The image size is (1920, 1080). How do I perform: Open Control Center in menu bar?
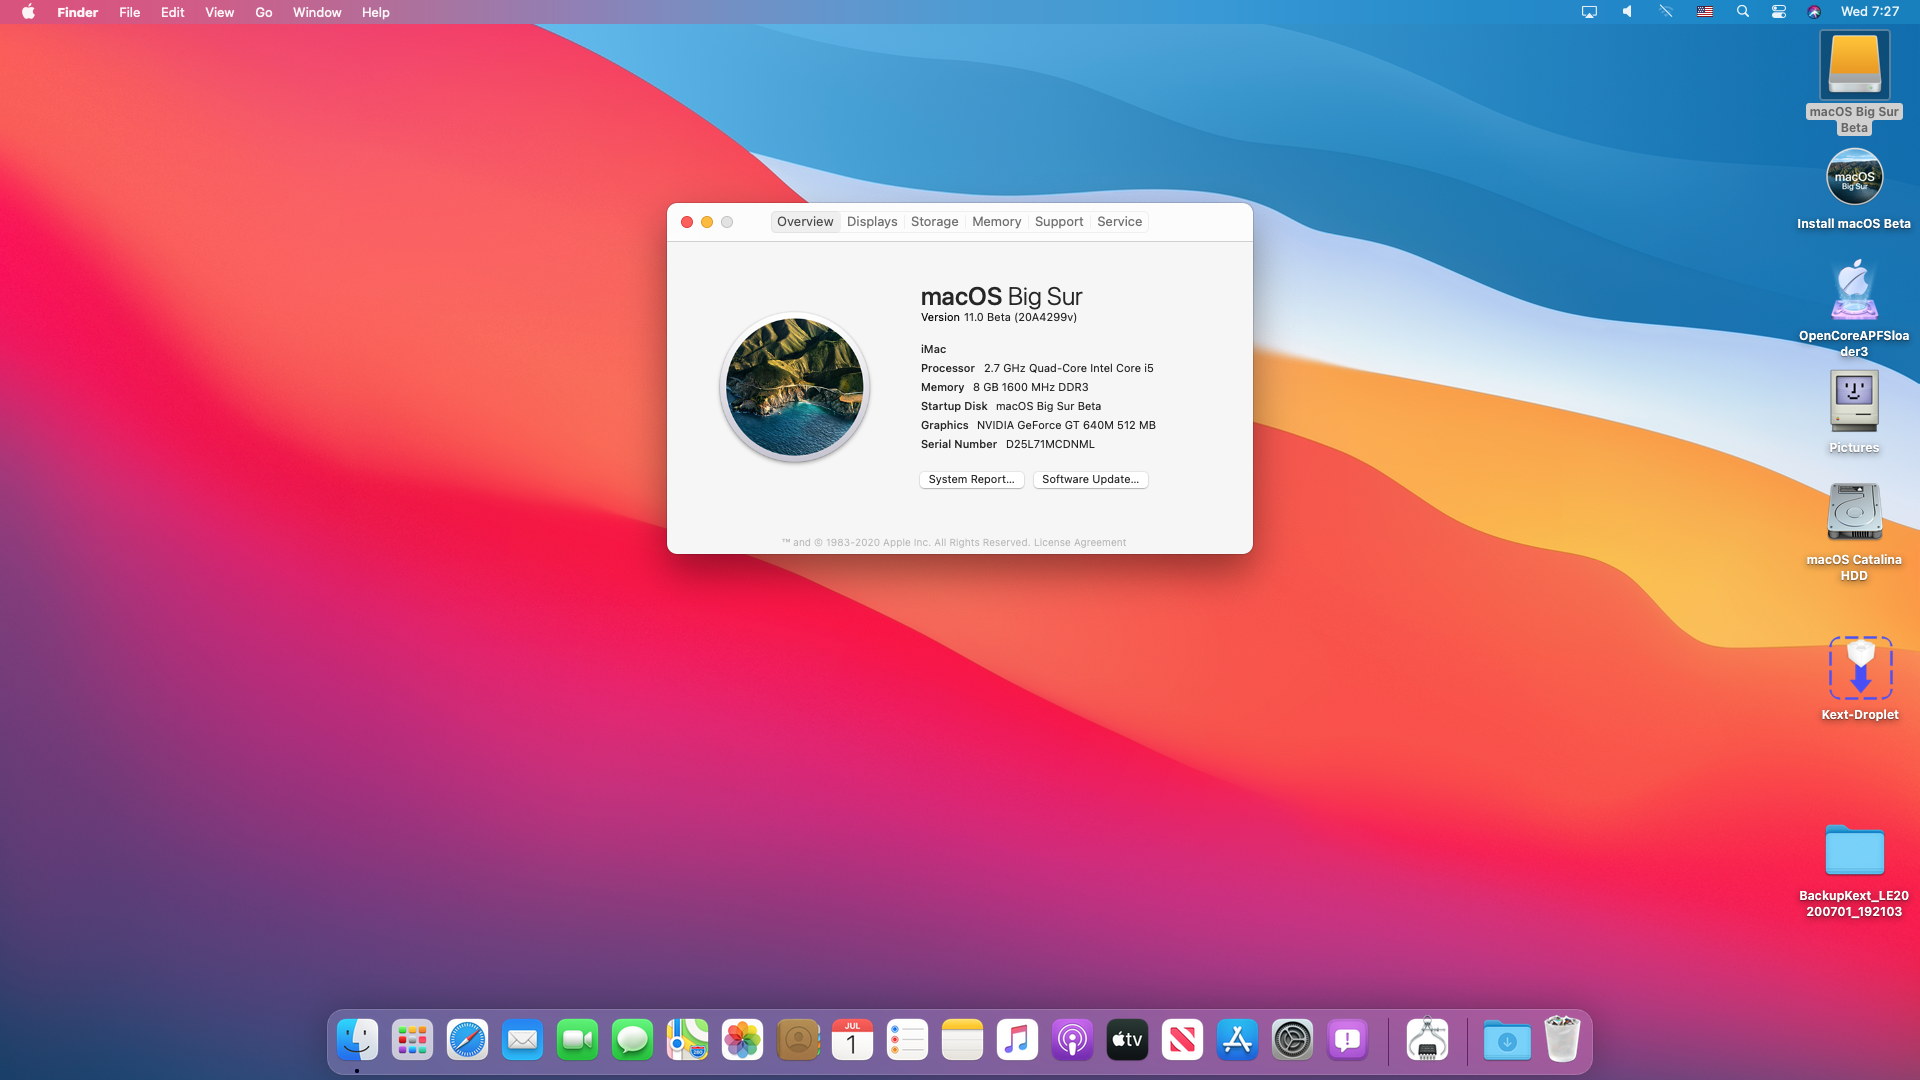tap(1778, 12)
